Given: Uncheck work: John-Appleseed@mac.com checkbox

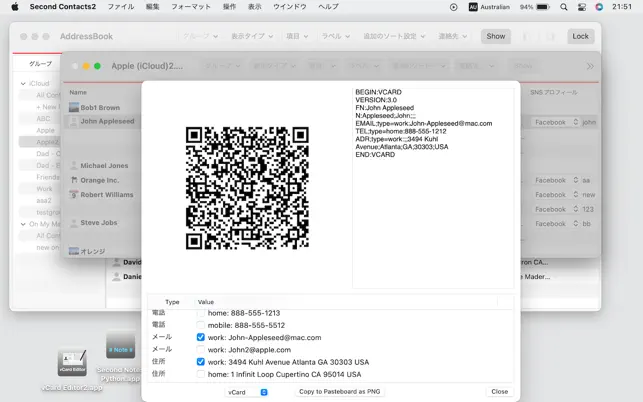Looking at the screenshot, I should tap(201, 337).
